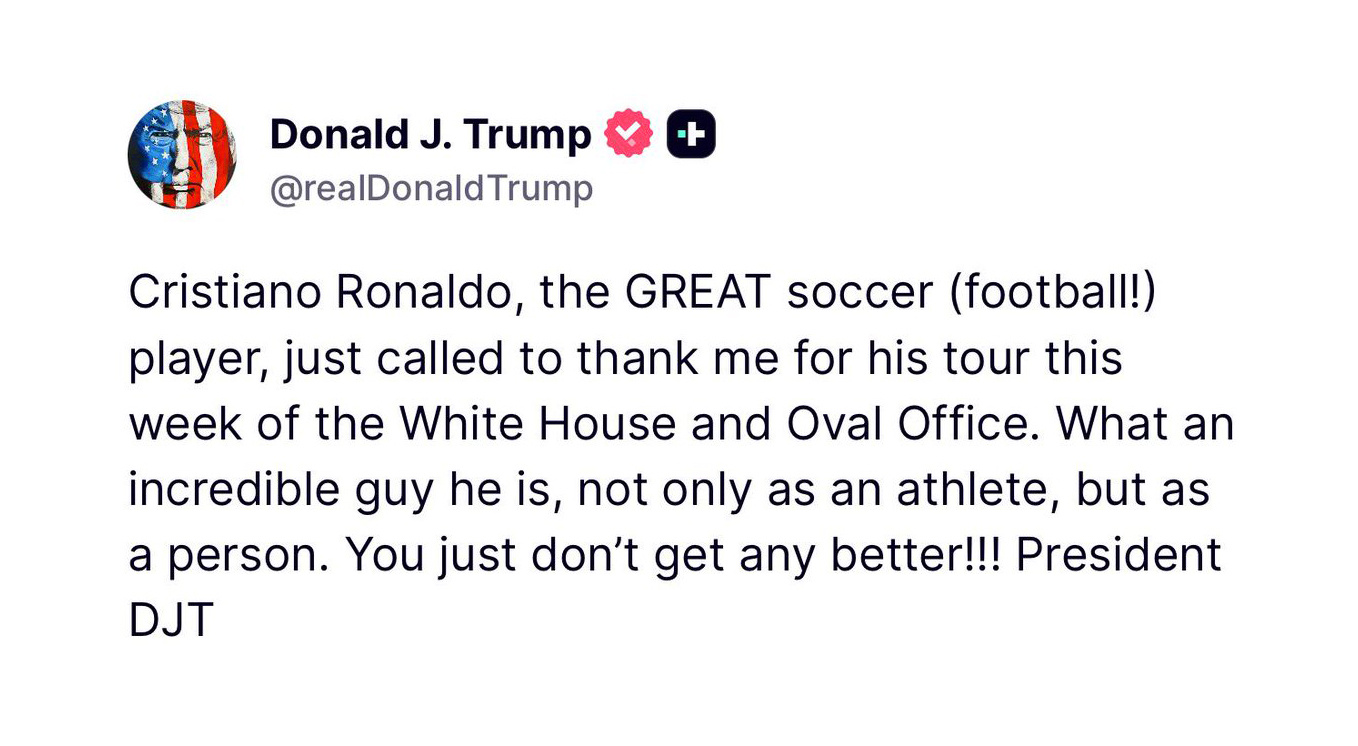Click the red verified checkmark badge
The width and height of the screenshot is (1358, 746).
tap(629, 135)
